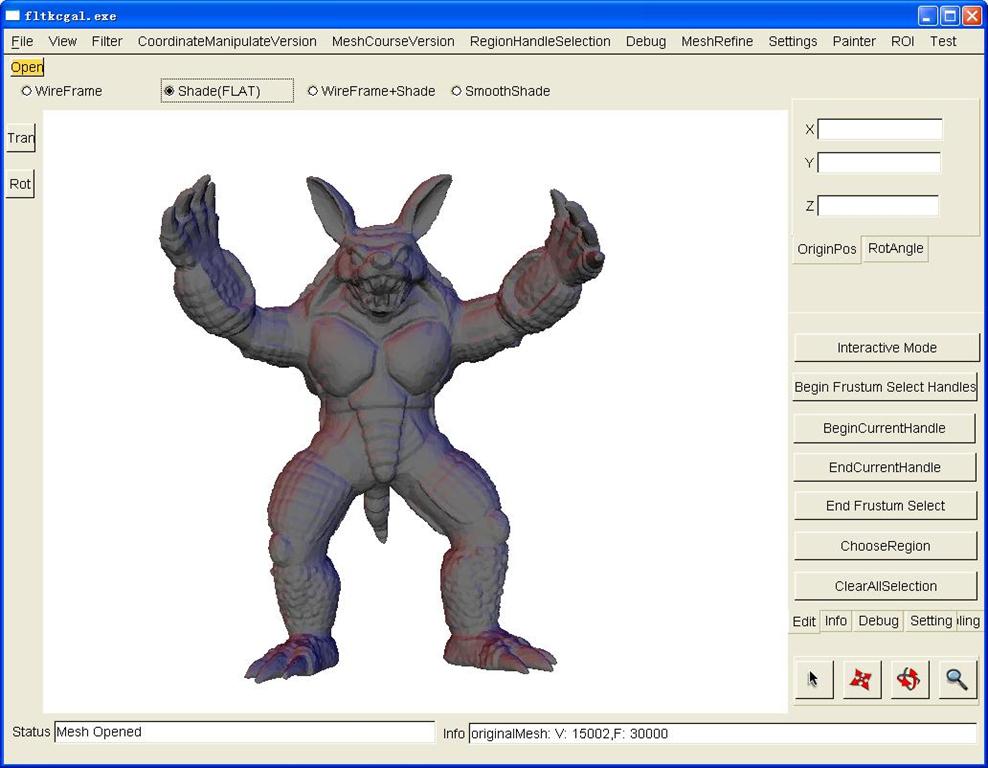
Task: Open RegionHandleSelection menu
Action: [540, 42]
